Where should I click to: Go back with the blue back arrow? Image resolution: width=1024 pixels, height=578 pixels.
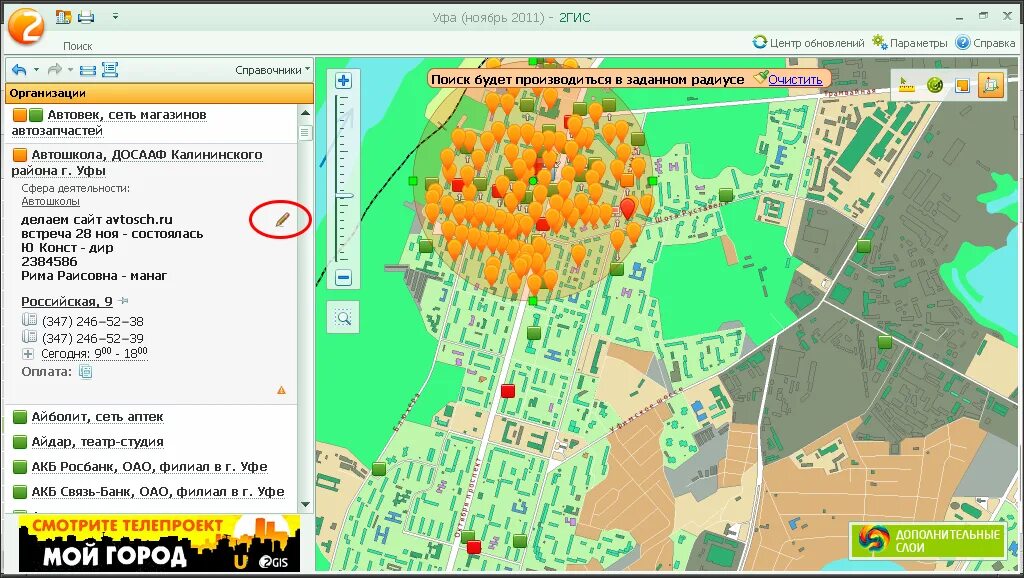tap(19, 69)
